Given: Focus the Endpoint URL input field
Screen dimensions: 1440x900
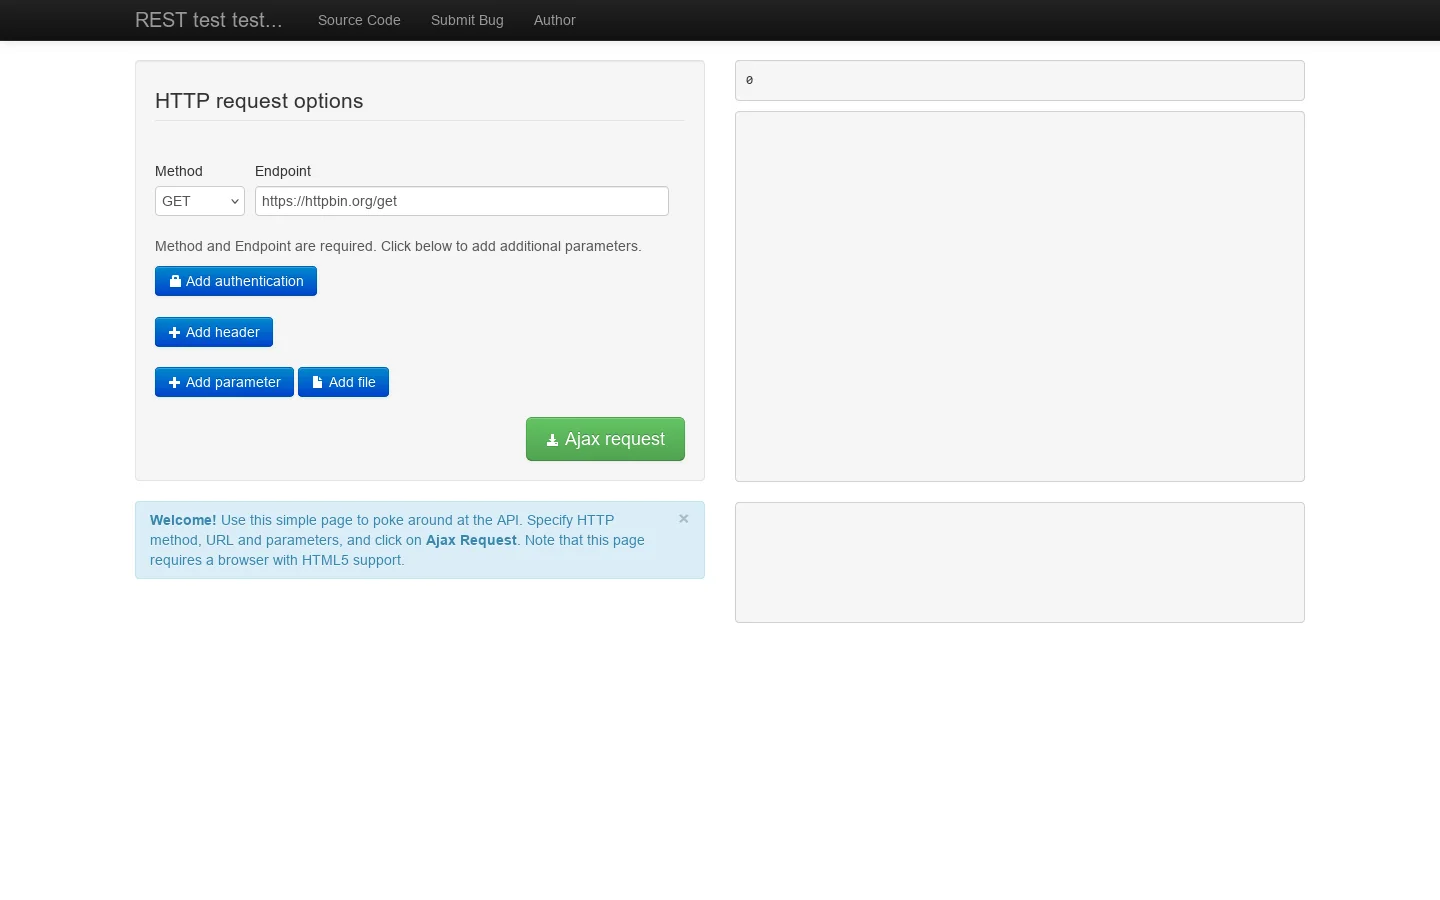Looking at the screenshot, I should pos(462,201).
